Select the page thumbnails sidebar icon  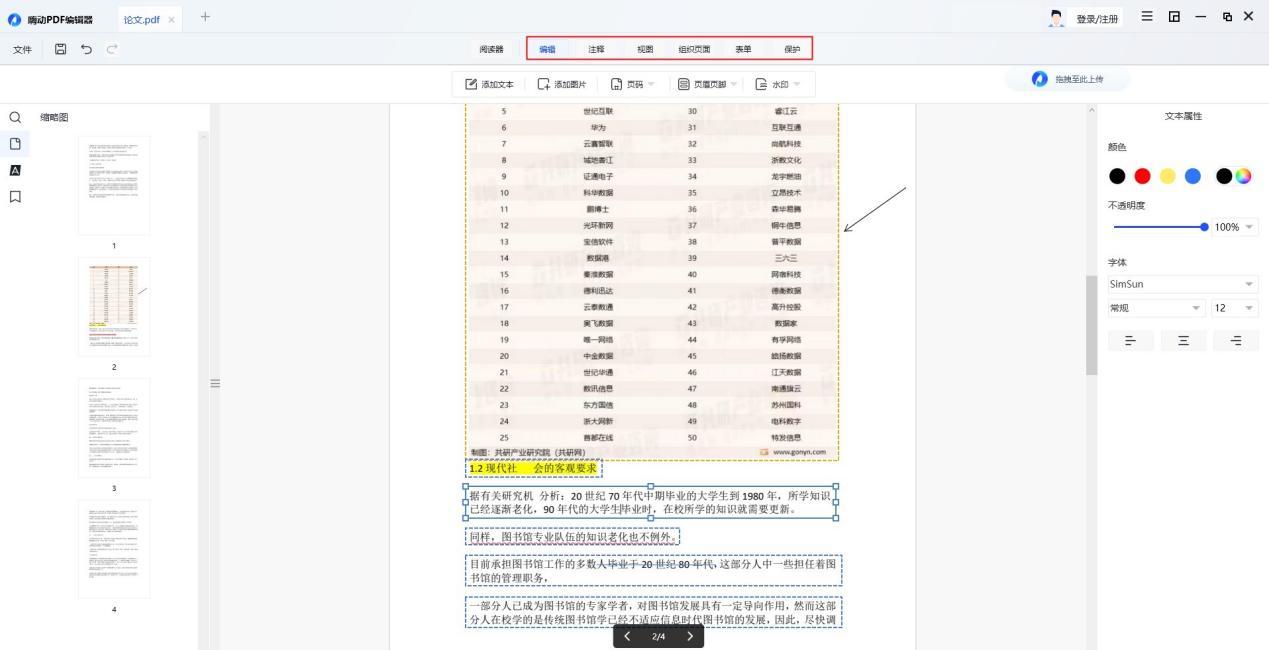tap(15, 144)
